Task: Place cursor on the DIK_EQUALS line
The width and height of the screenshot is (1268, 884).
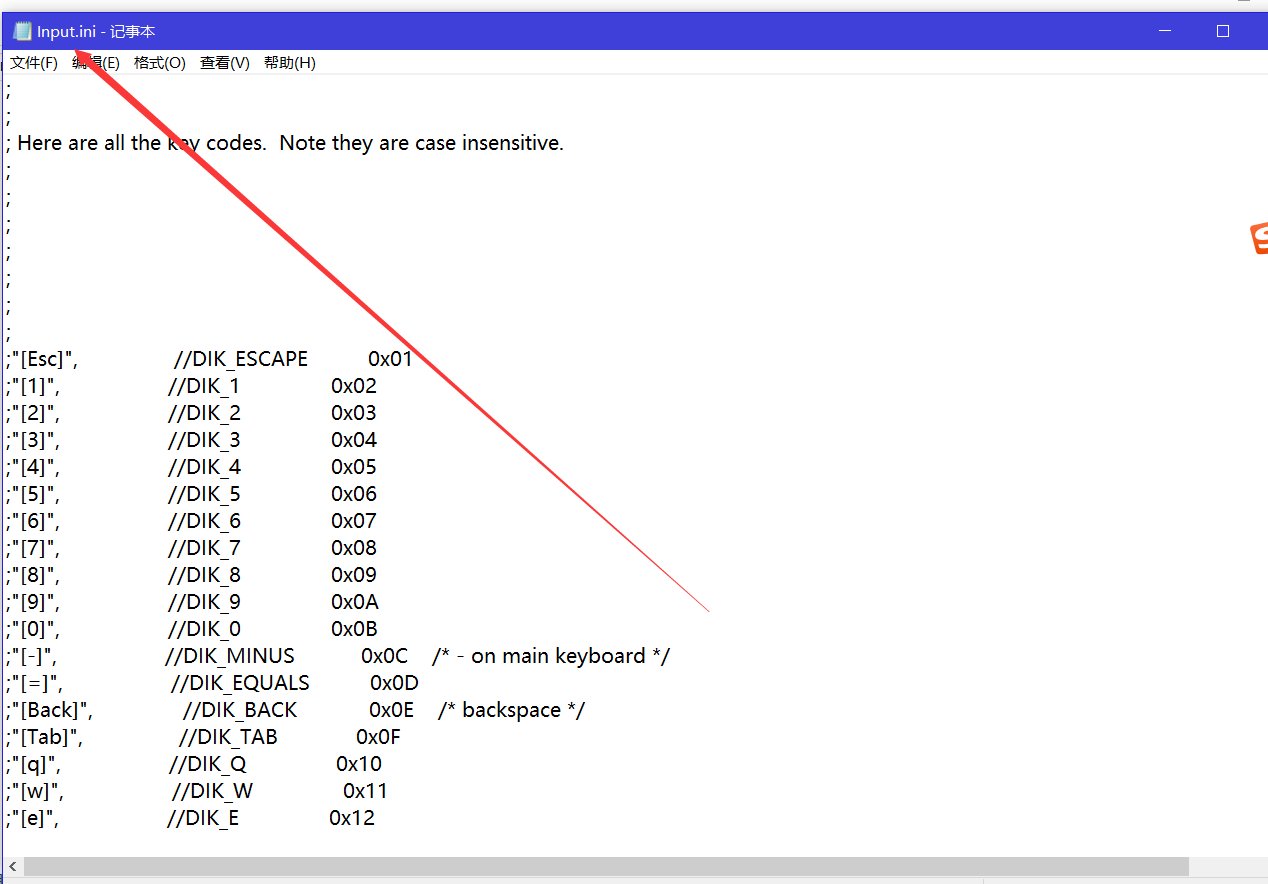Action: click(240, 683)
